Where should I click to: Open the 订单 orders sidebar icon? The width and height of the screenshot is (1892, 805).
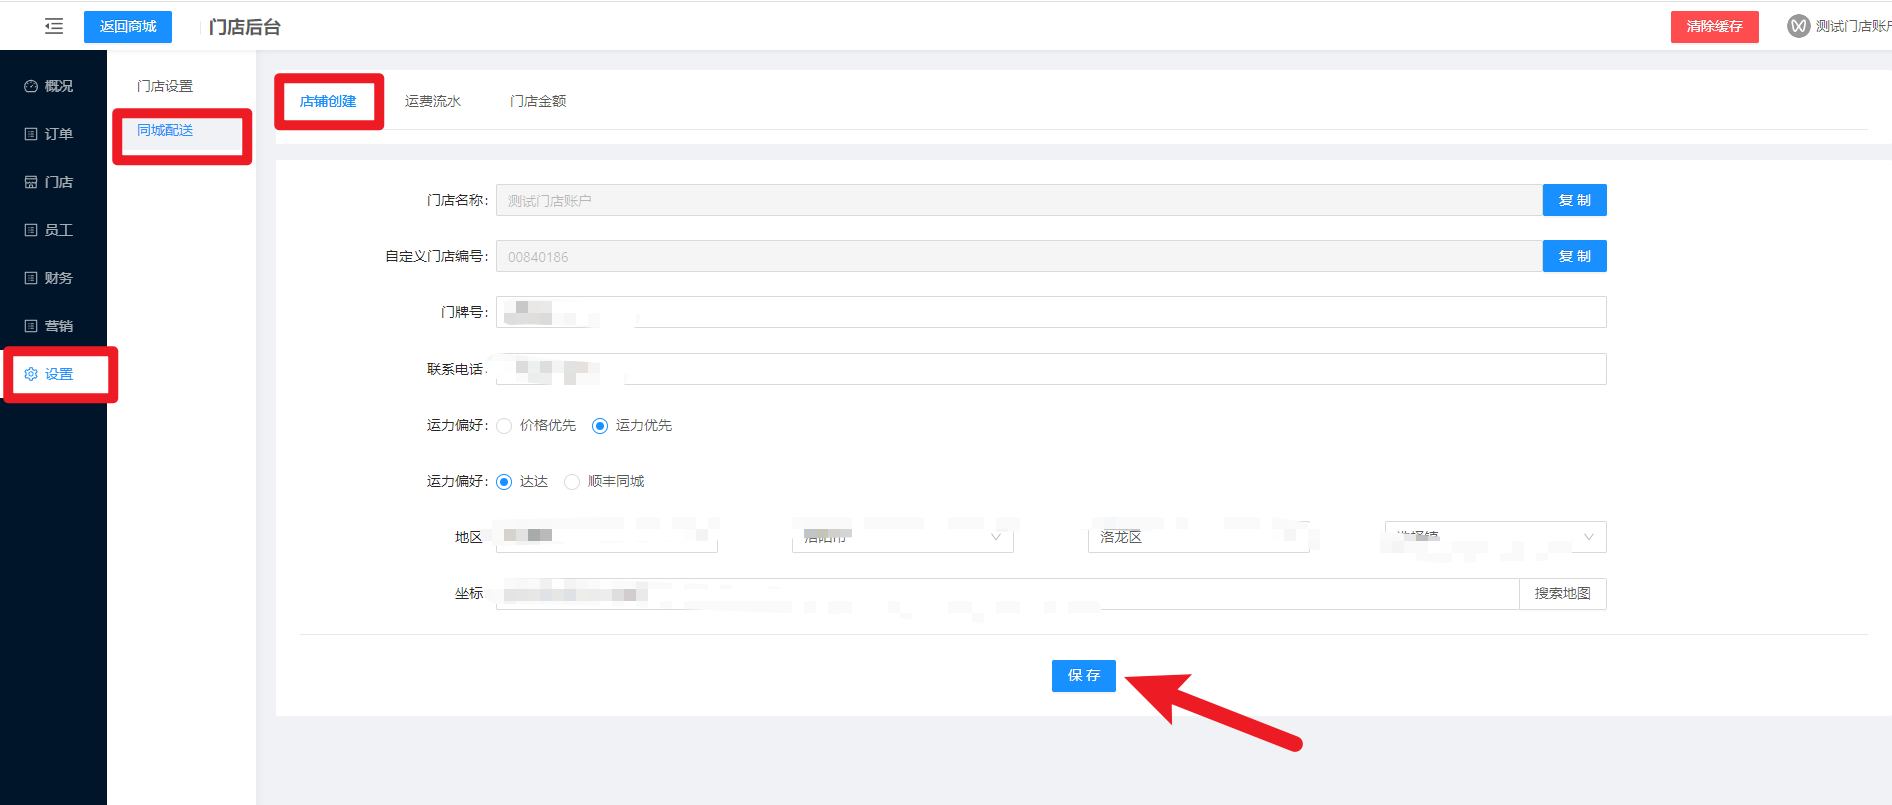(x=31, y=134)
